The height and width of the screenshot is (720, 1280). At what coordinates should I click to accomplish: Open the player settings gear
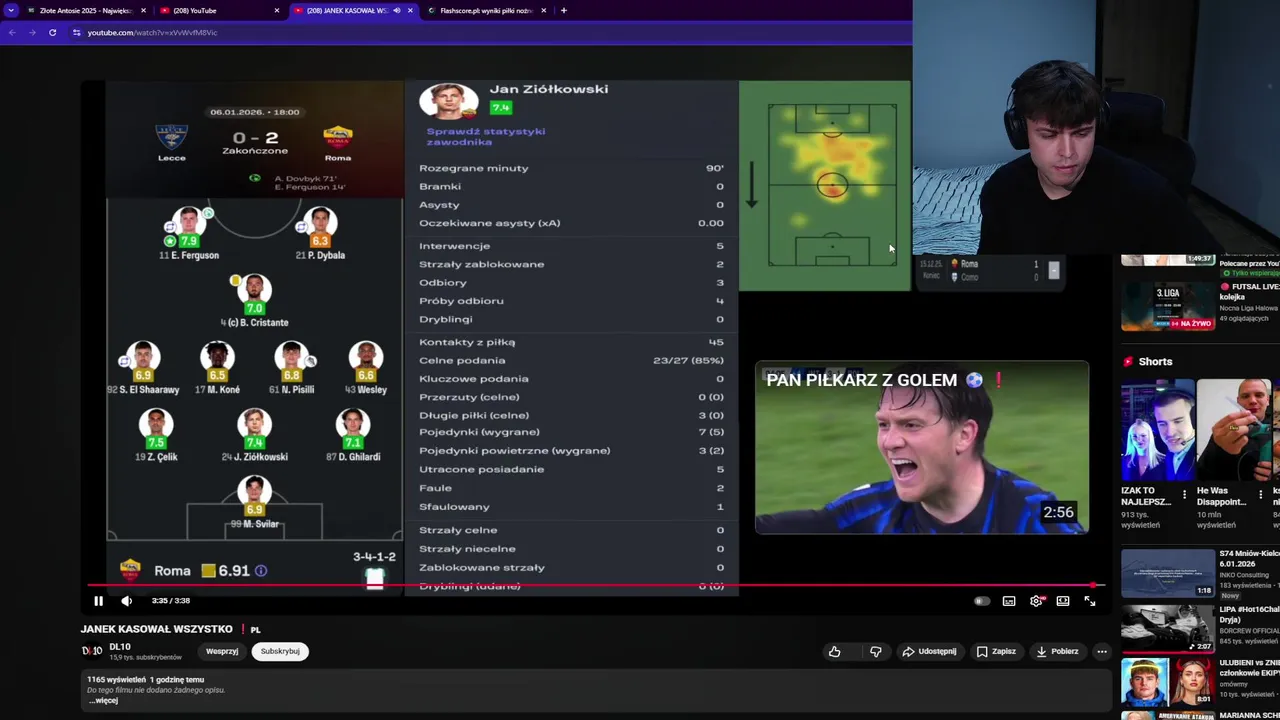[1036, 601]
